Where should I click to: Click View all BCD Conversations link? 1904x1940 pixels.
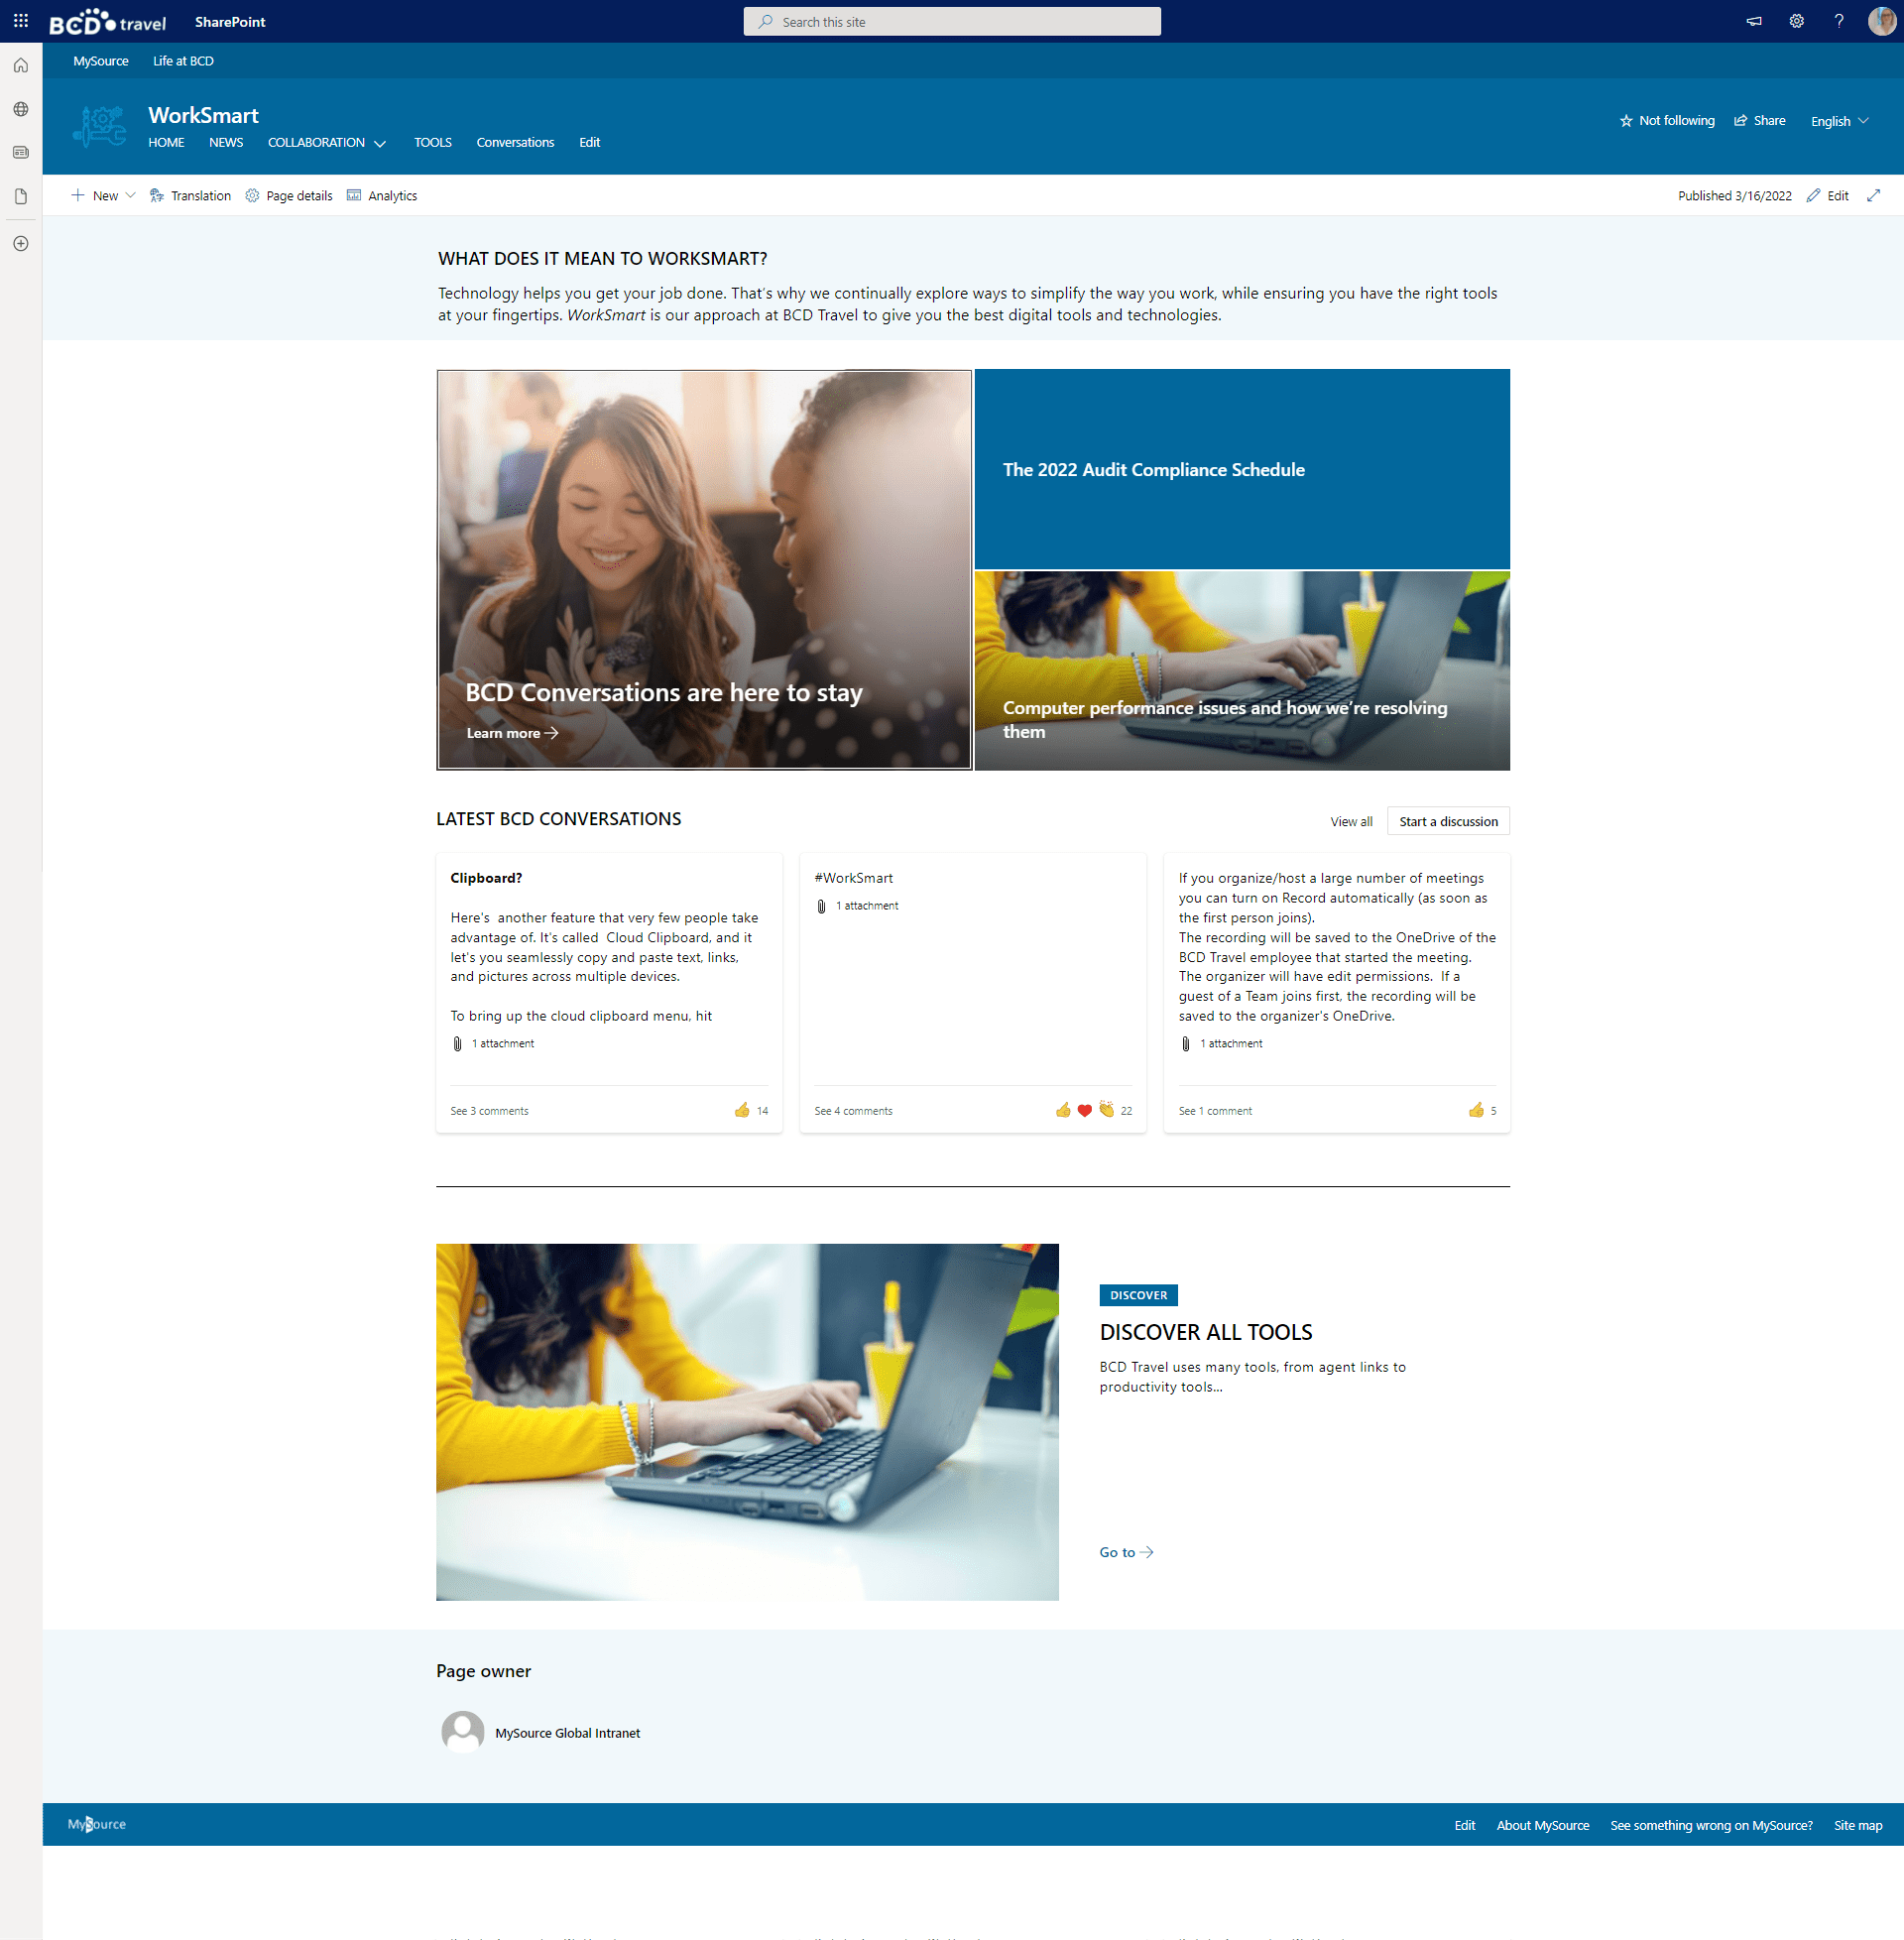click(x=1352, y=820)
